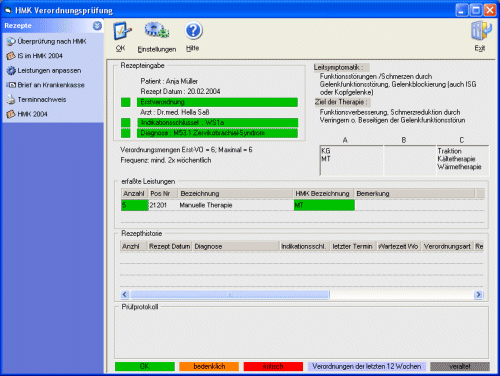Select the green Erstverordnung row
Screen dimensions: 500x376
217,102
